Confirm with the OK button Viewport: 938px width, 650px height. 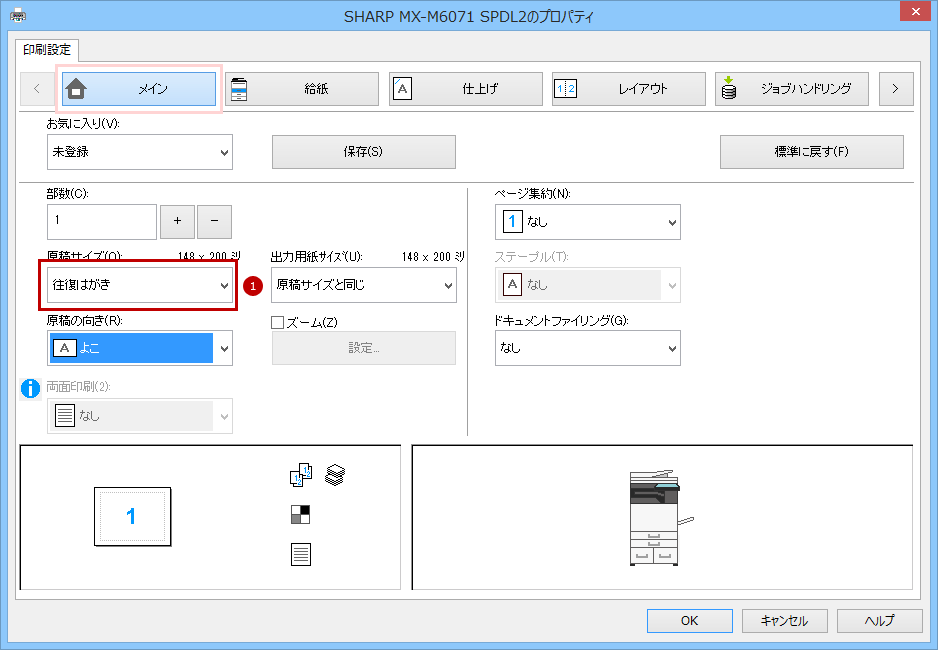click(690, 621)
